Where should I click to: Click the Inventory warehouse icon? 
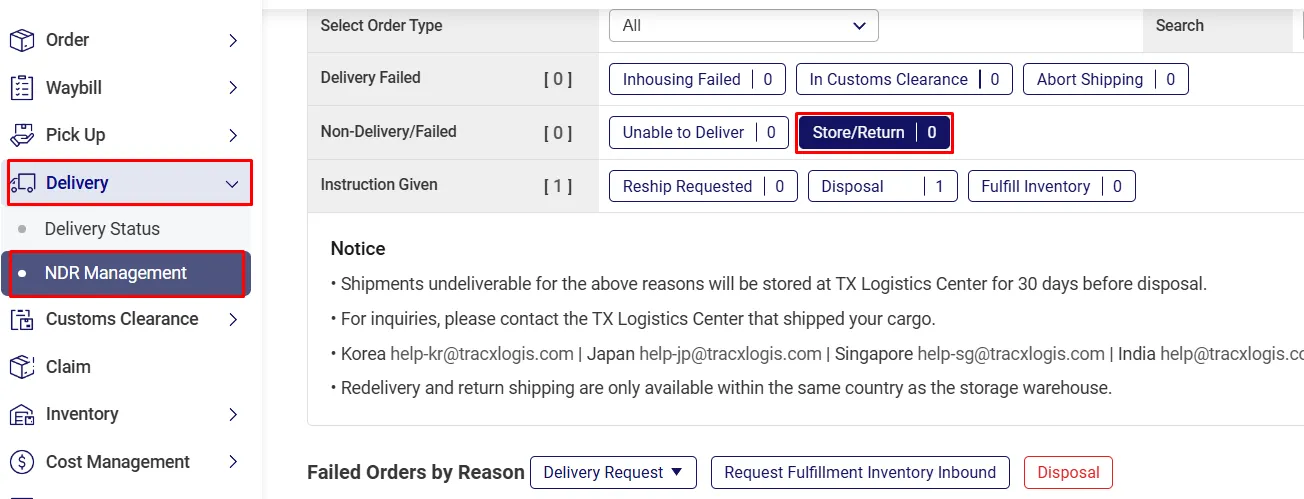(22, 414)
